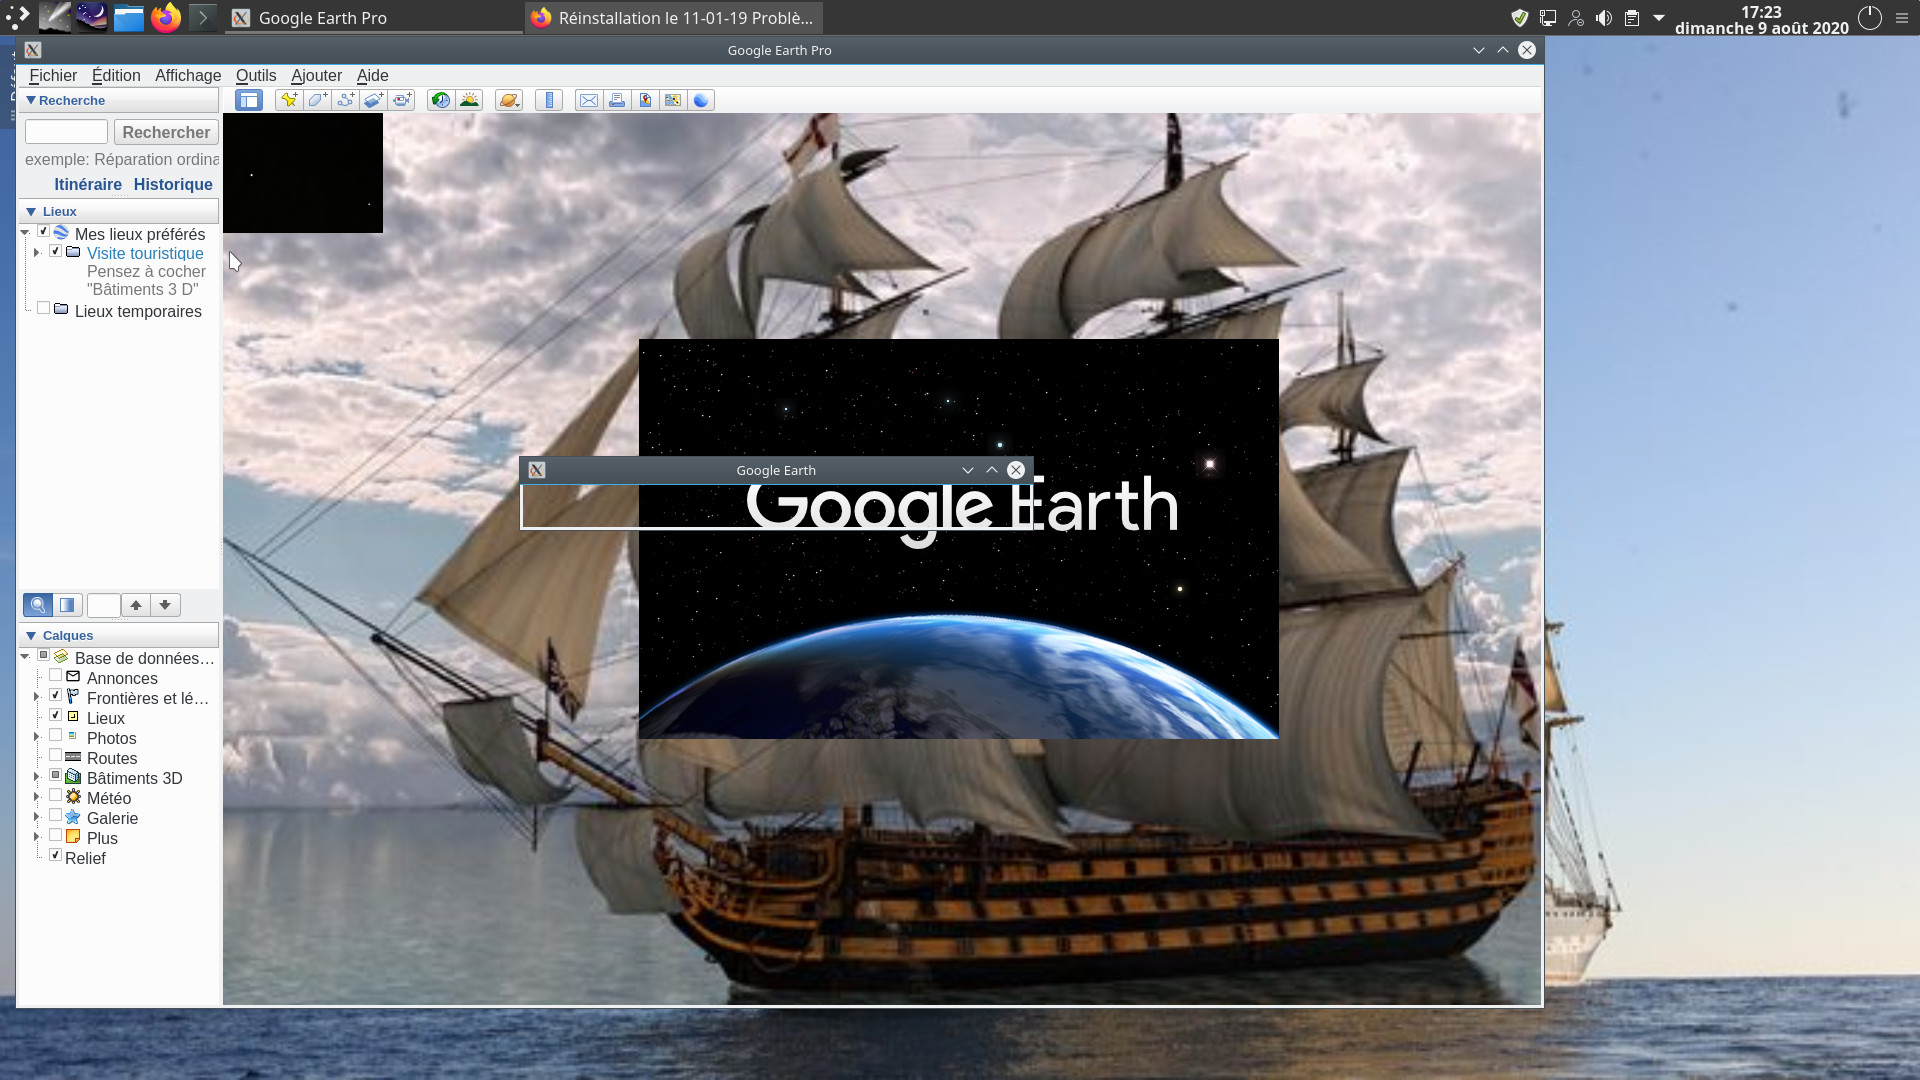Click the email envelope toolbar icon

point(589,100)
